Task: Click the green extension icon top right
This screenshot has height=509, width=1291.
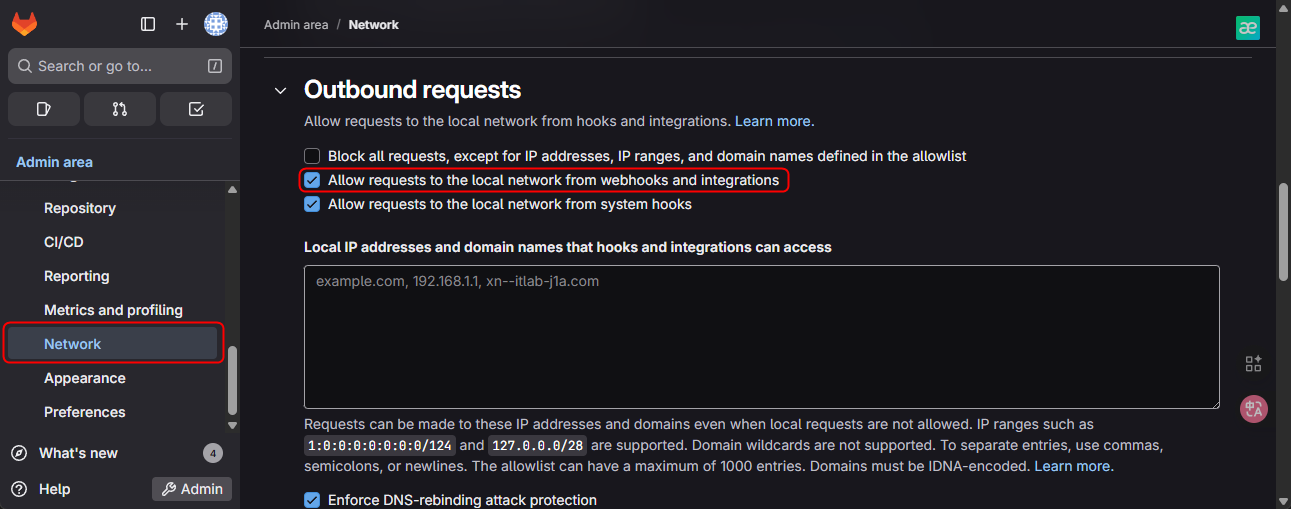Action: click(1247, 28)
